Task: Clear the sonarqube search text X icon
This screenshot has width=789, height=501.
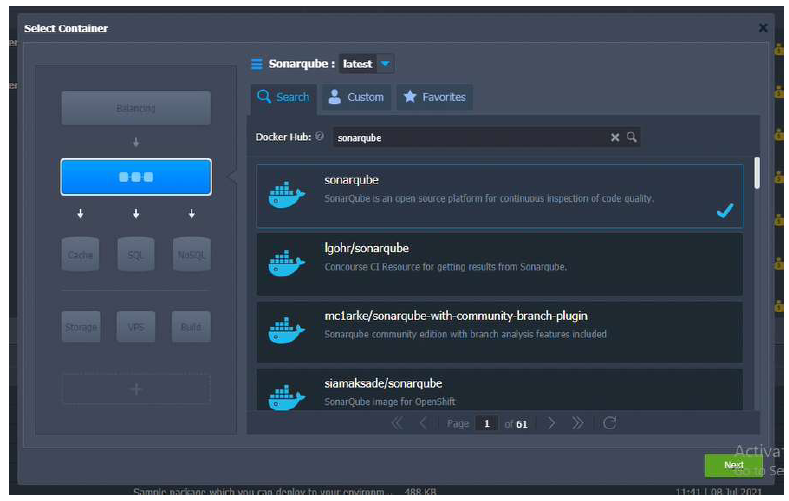Action: pyautogui.click(x=615, y=137)
